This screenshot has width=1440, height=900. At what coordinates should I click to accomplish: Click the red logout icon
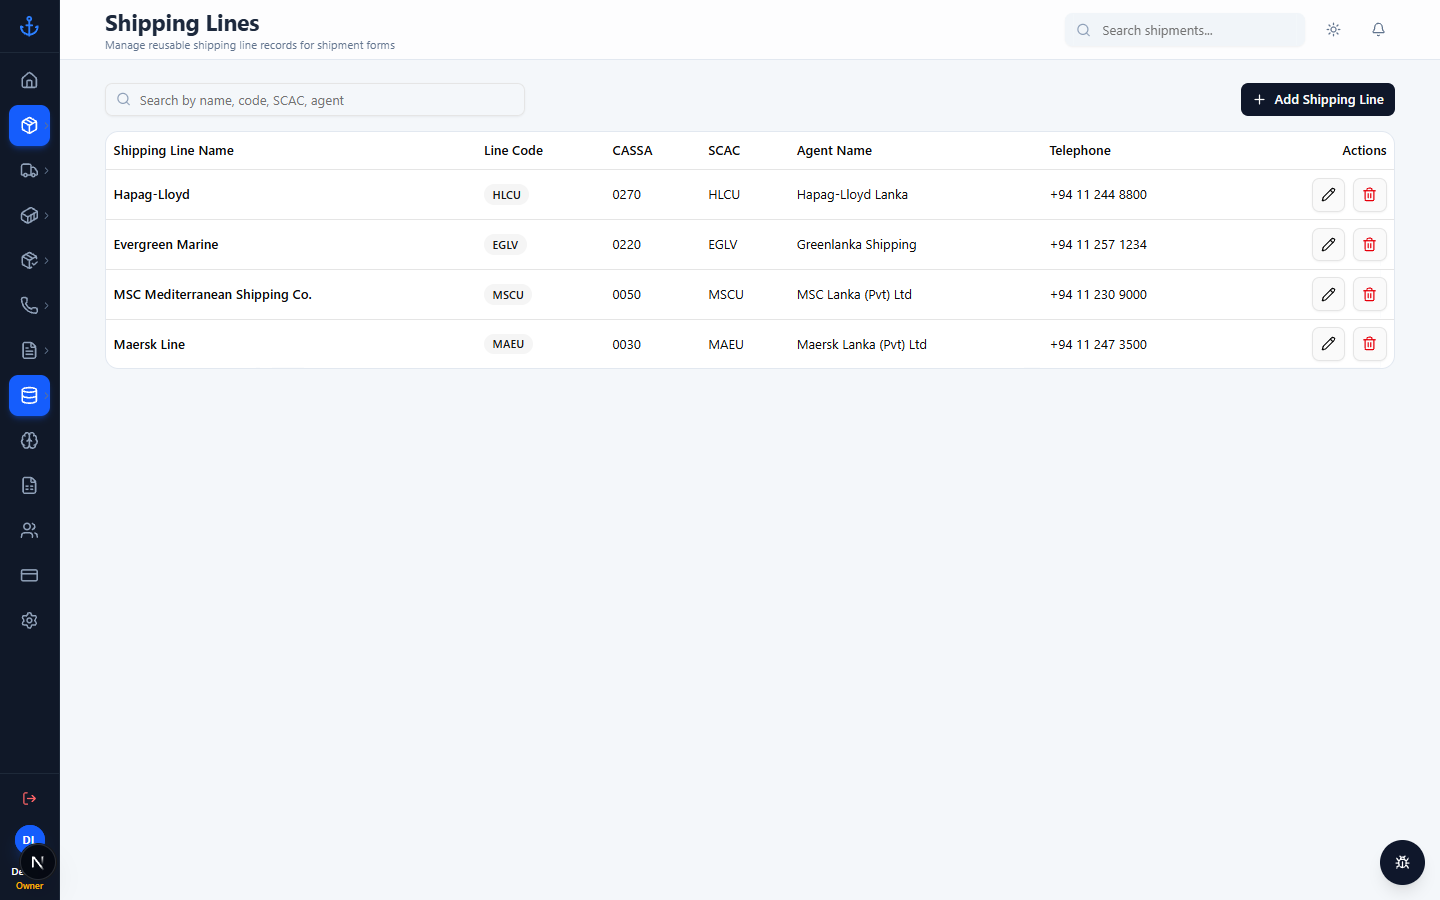[29, 798]
